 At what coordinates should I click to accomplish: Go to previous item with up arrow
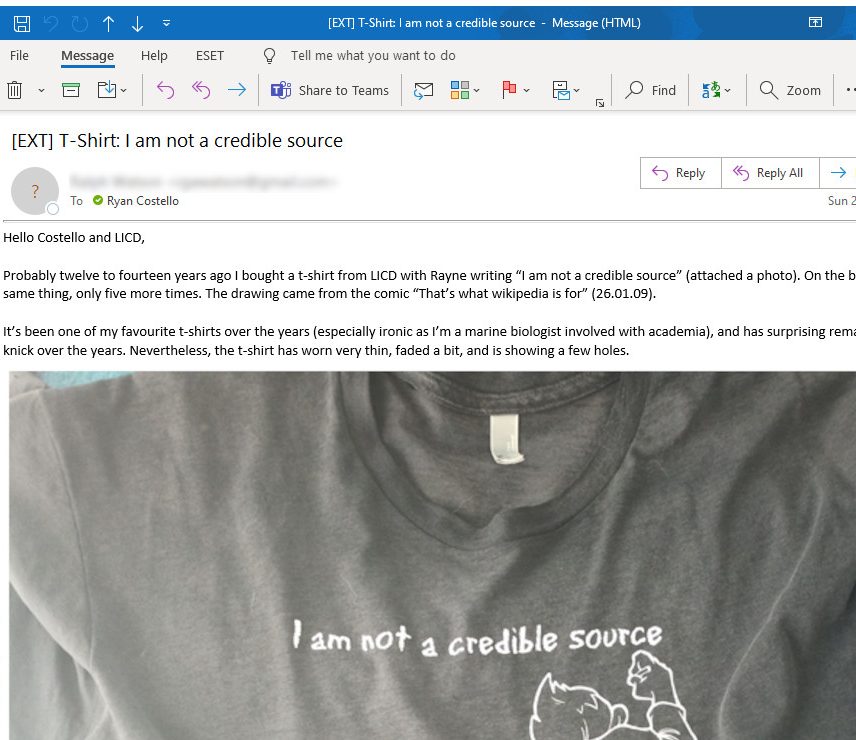tap(109, 22)
